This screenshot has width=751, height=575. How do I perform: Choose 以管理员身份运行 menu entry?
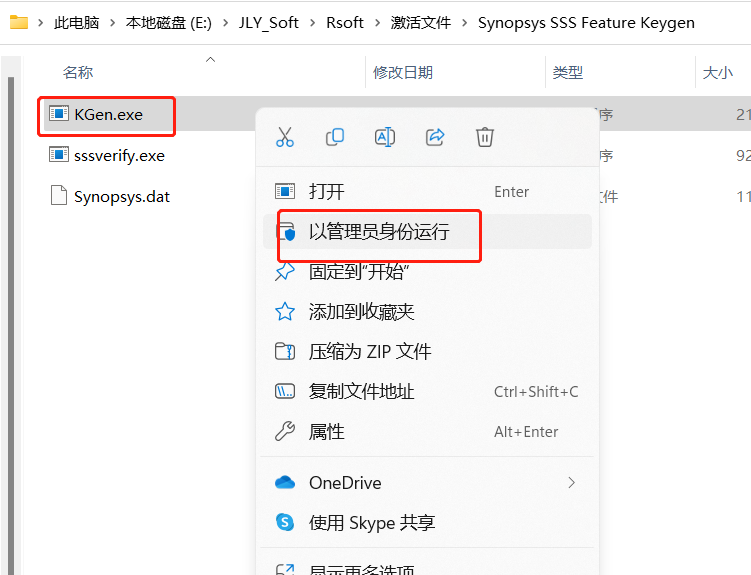pyautogui.click(x=427, y=232)
